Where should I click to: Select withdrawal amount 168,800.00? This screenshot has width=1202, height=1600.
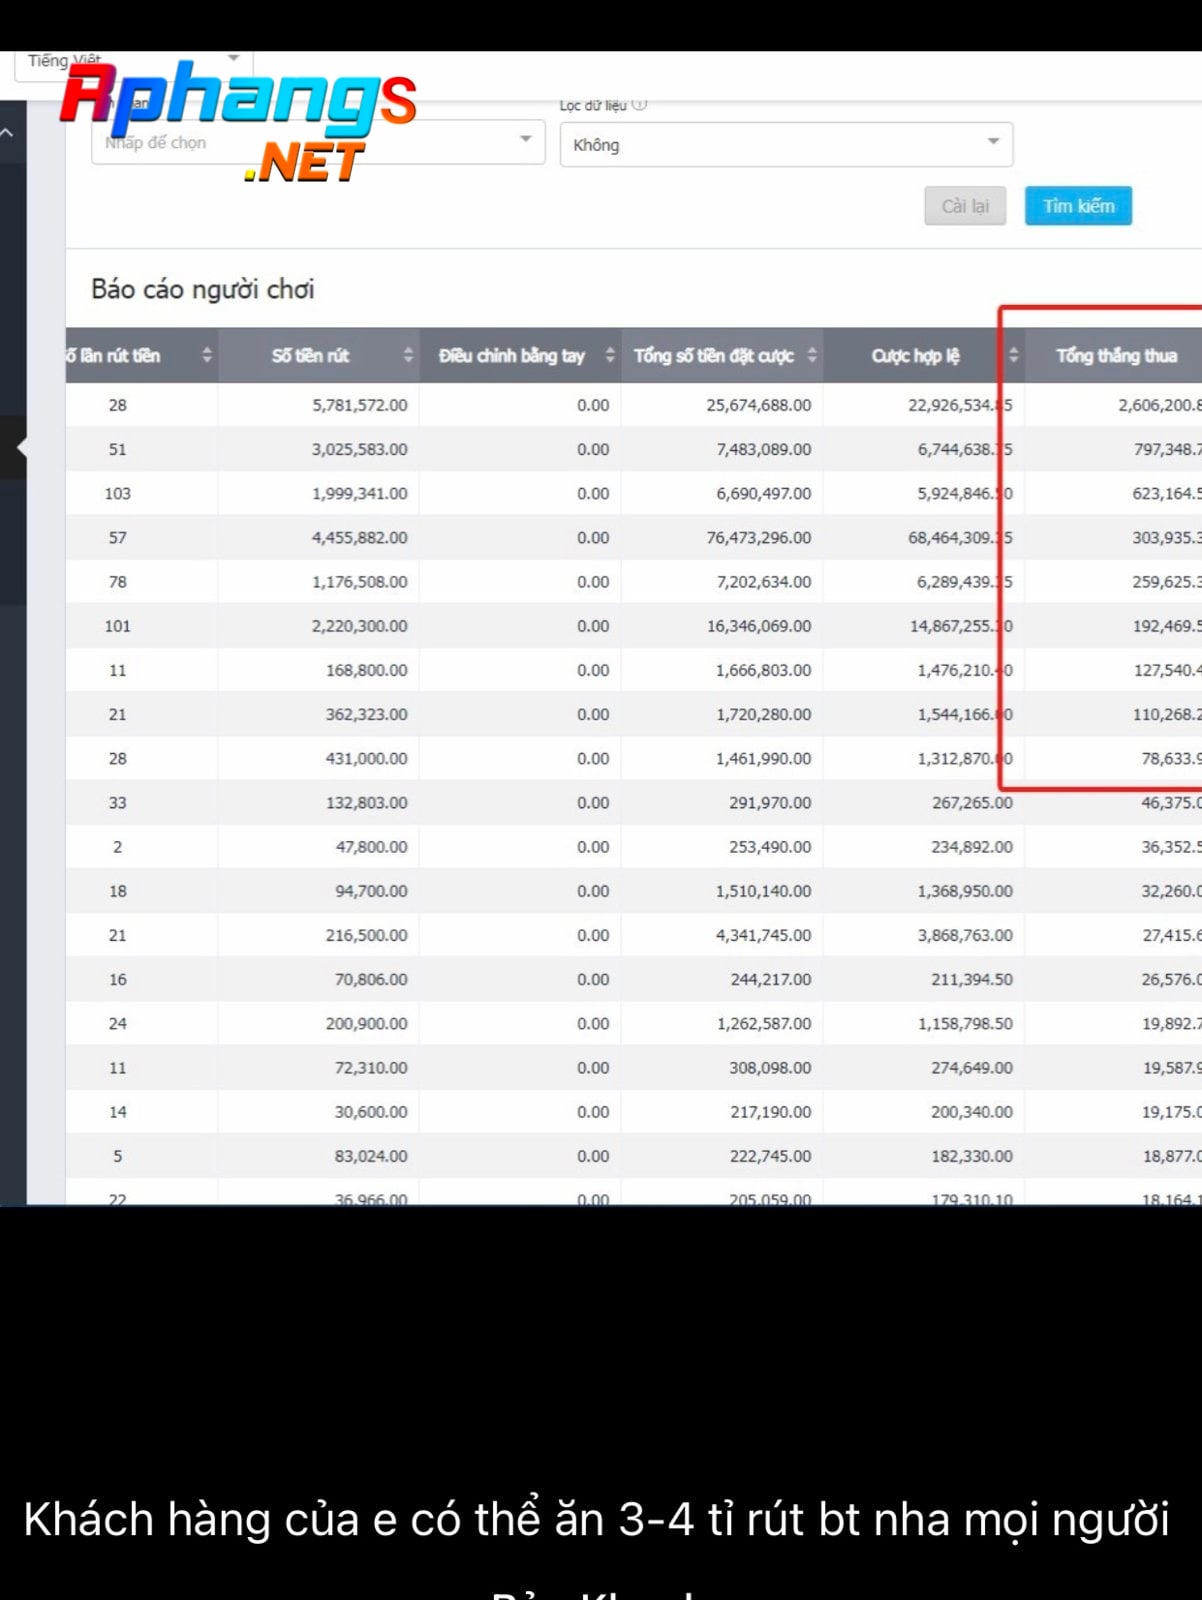(x=366, y=670)
